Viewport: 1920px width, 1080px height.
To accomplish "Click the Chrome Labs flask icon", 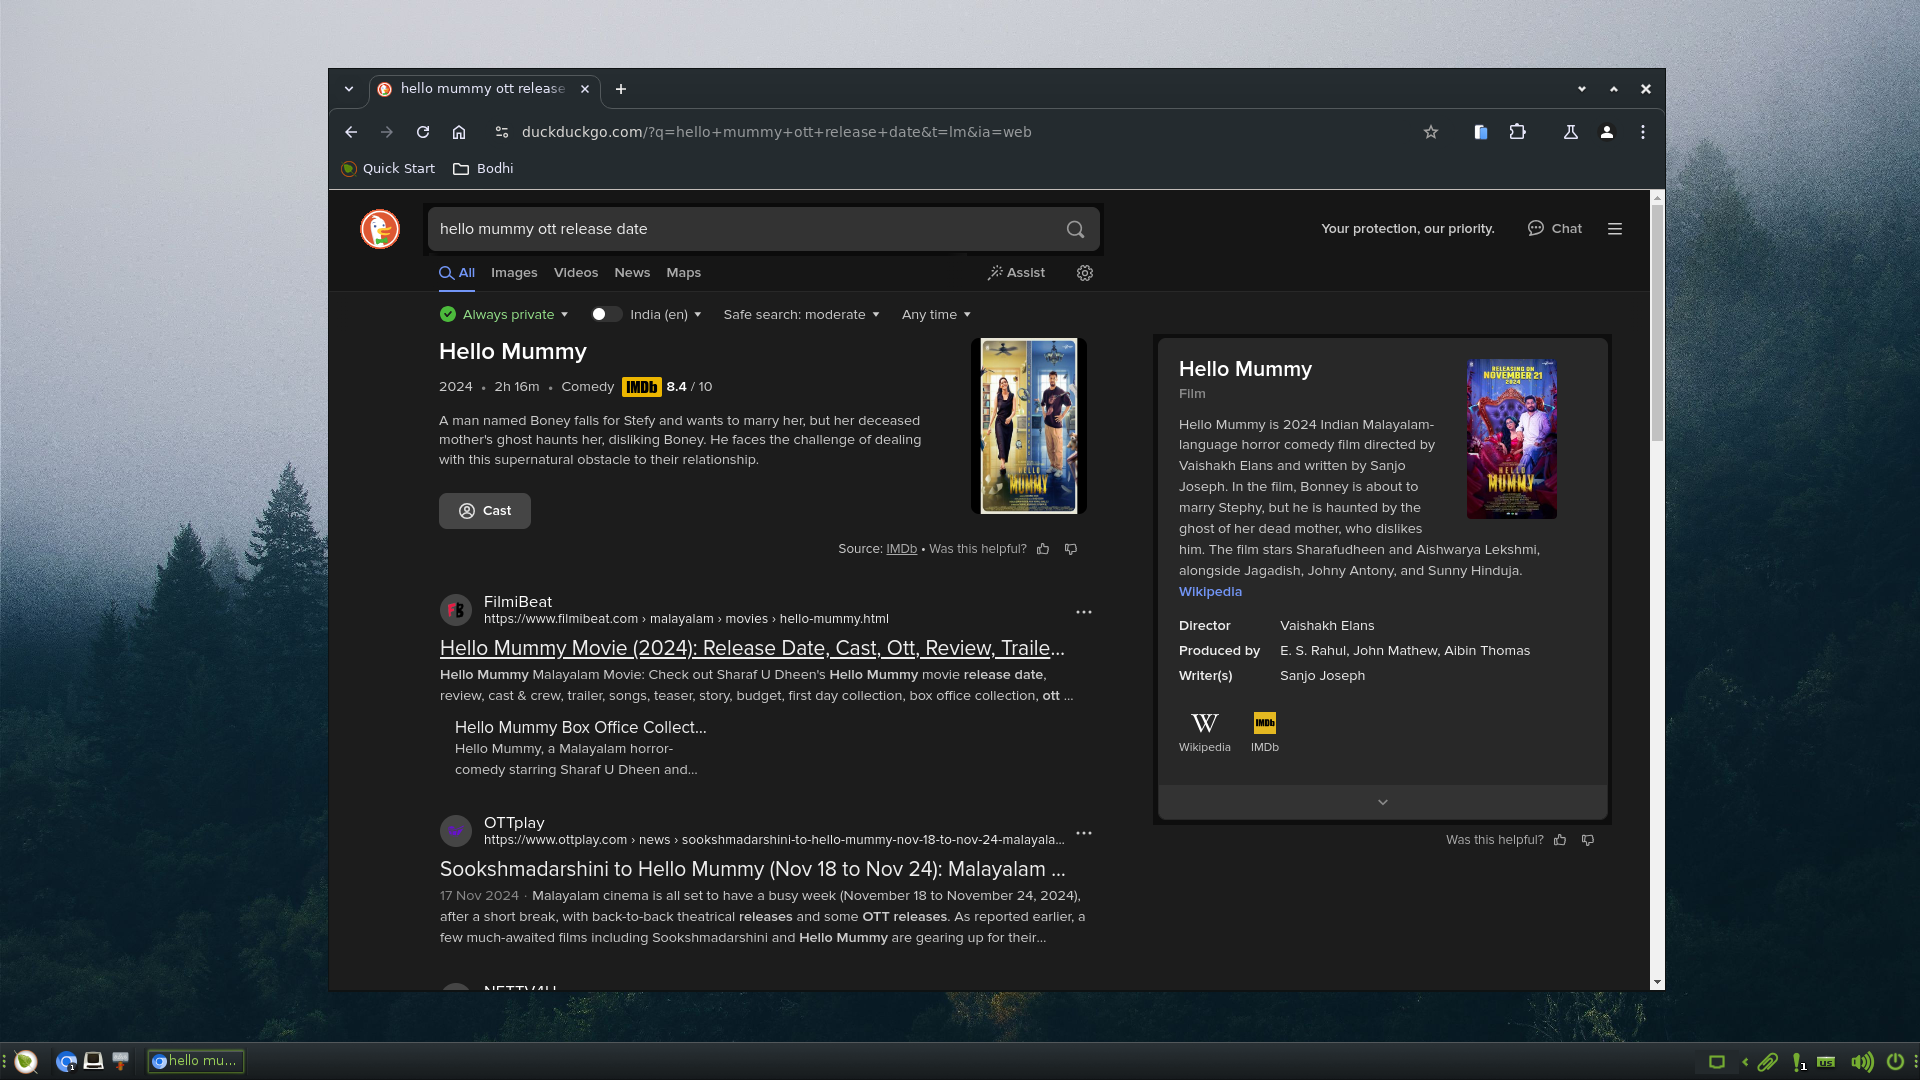I will coord(1571,132).
